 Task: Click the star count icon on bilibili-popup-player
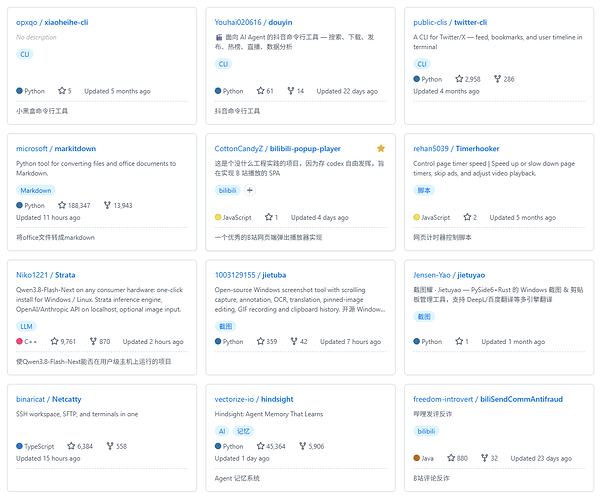click(269, 217)
